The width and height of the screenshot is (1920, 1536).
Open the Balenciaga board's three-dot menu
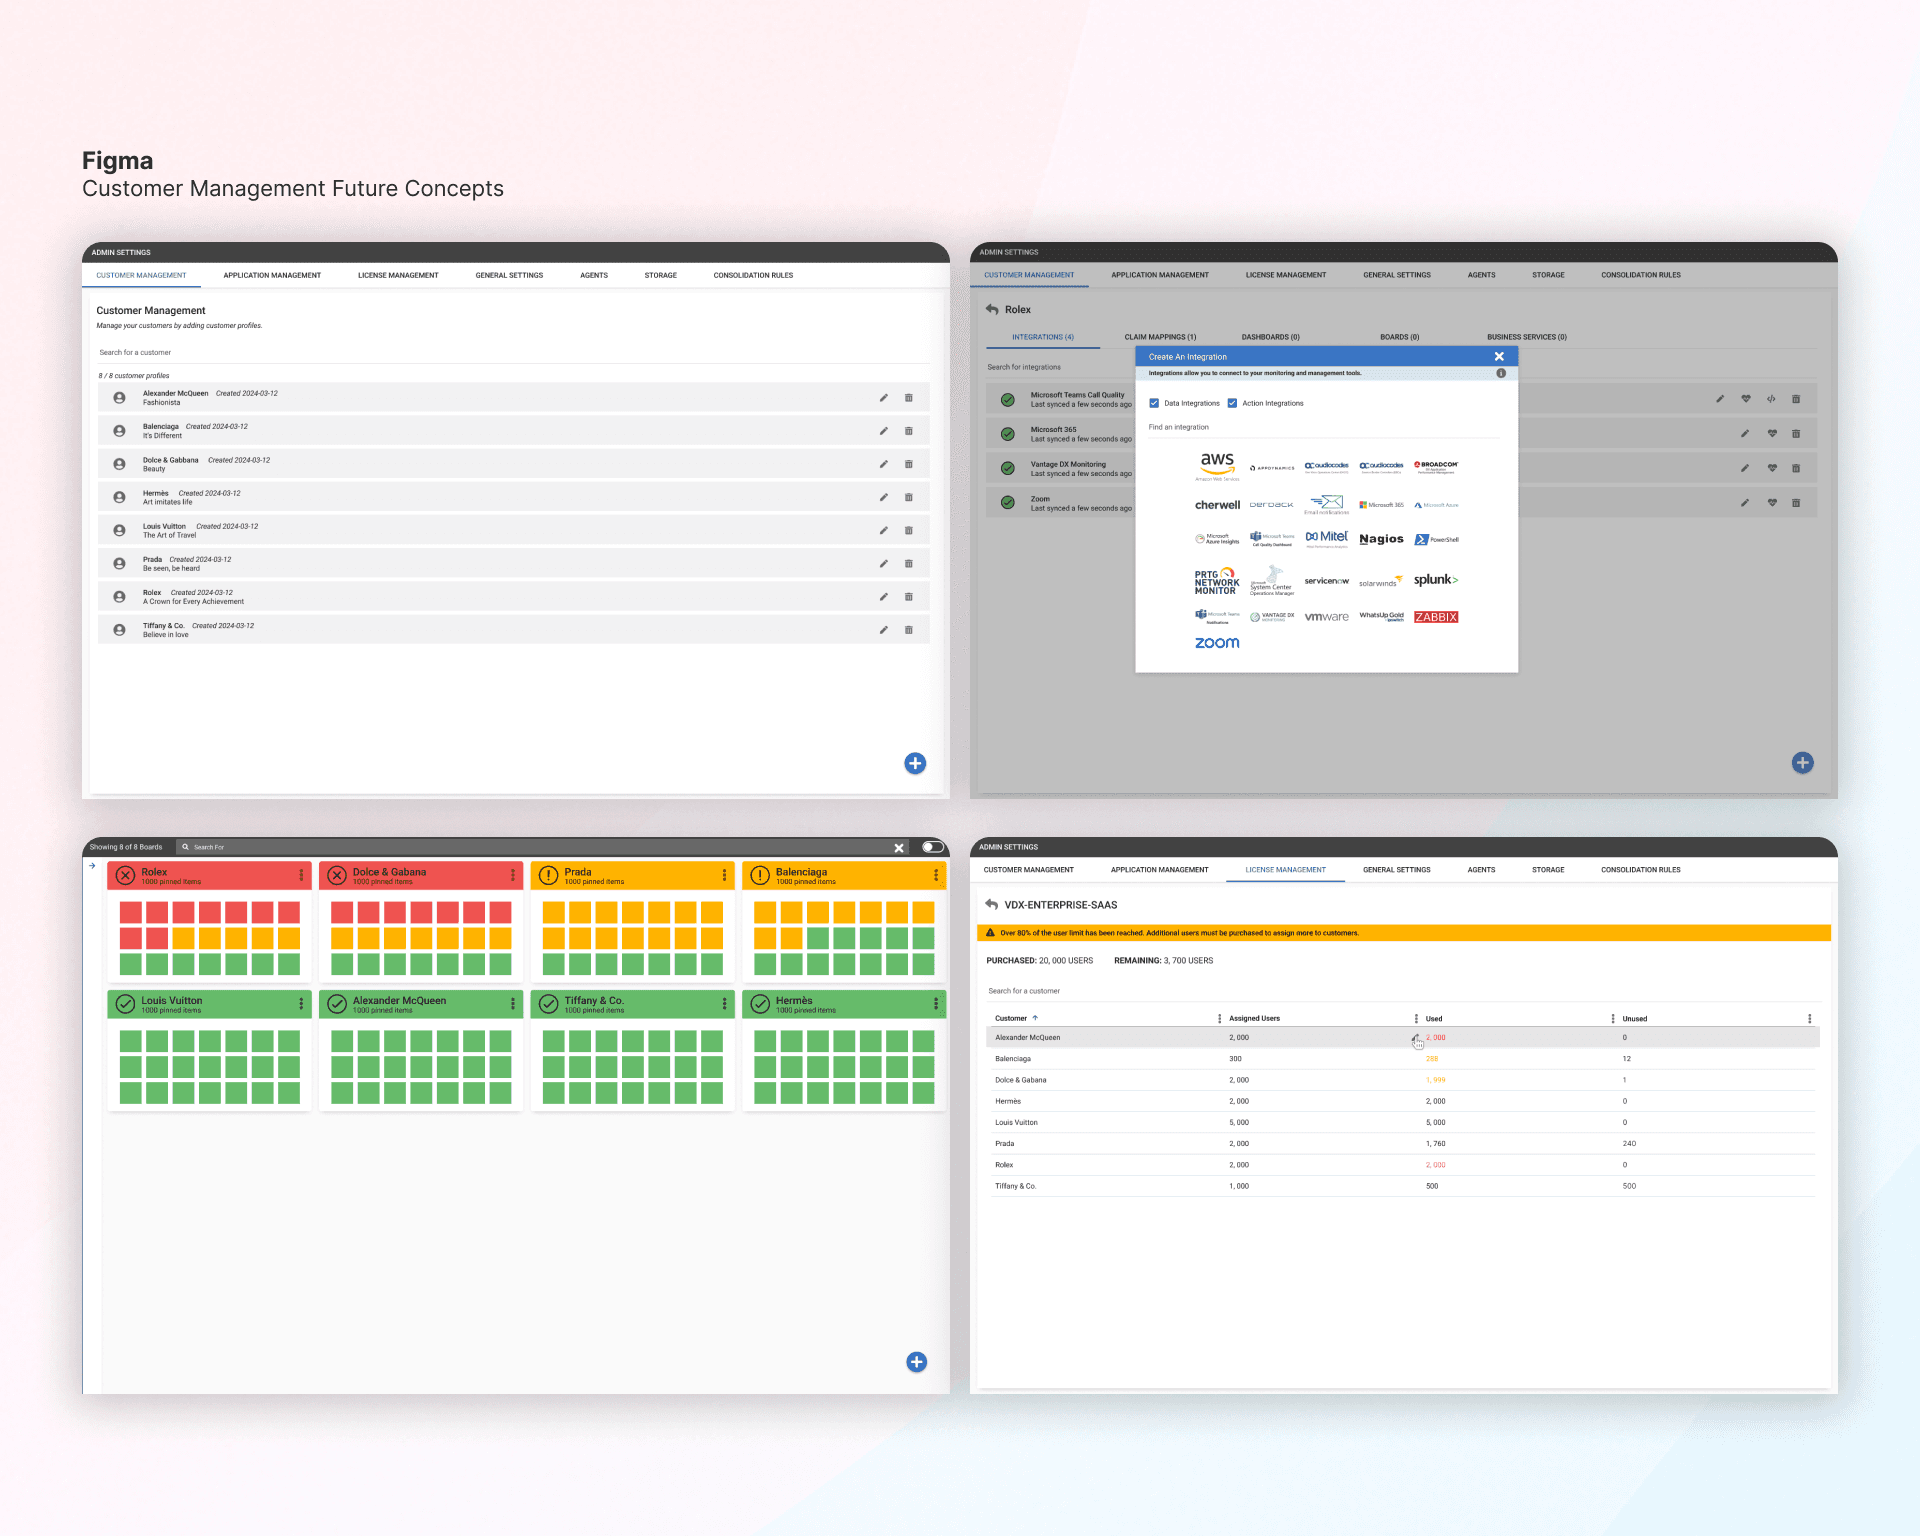[x=936, y=876]
